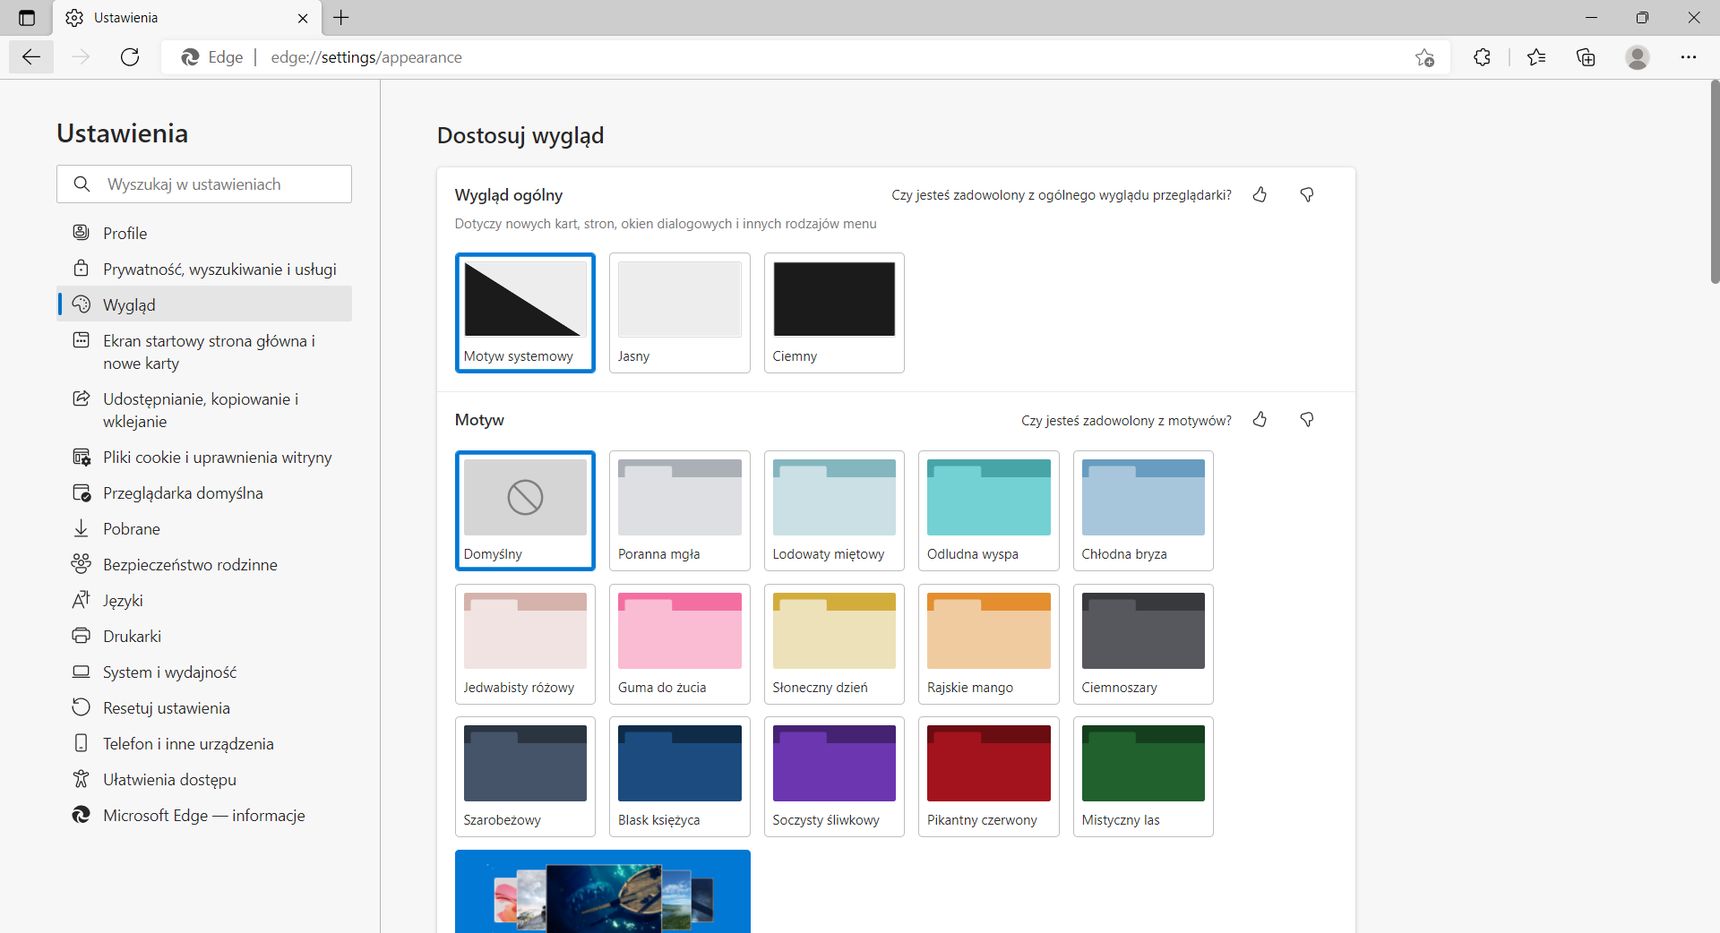Choose the Odludna wyspa theme
This screenshot has height=933, width=1720.
click(x=989, y=510)
